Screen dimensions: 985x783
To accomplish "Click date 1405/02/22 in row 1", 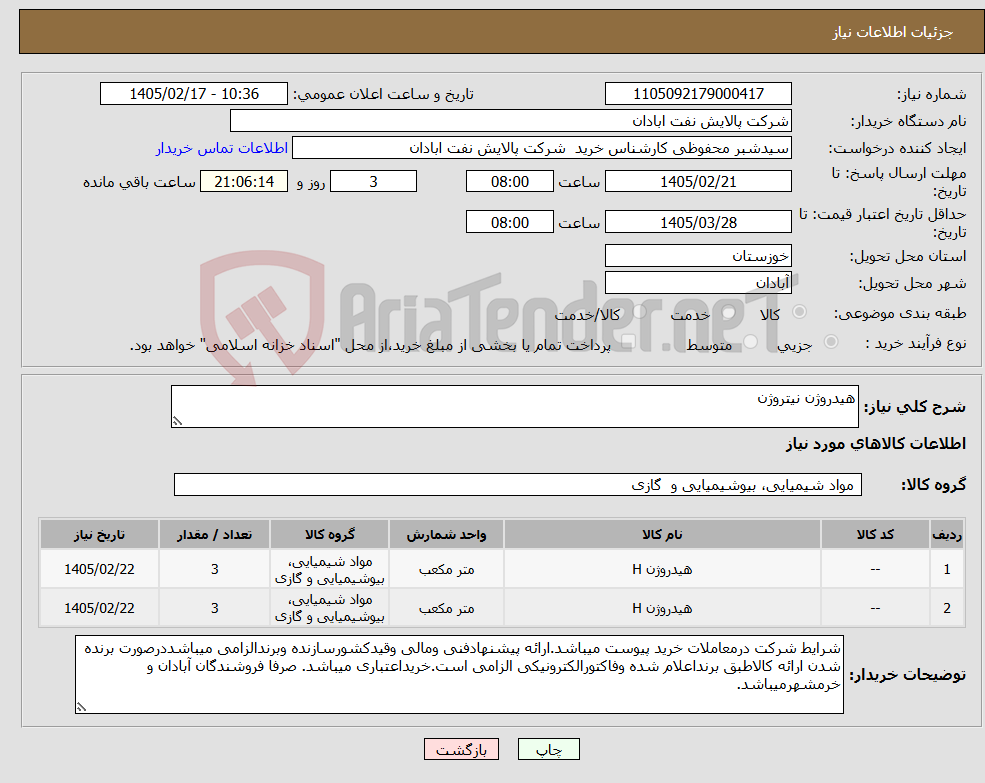I will pyautogui.click(x=99, y=569).
